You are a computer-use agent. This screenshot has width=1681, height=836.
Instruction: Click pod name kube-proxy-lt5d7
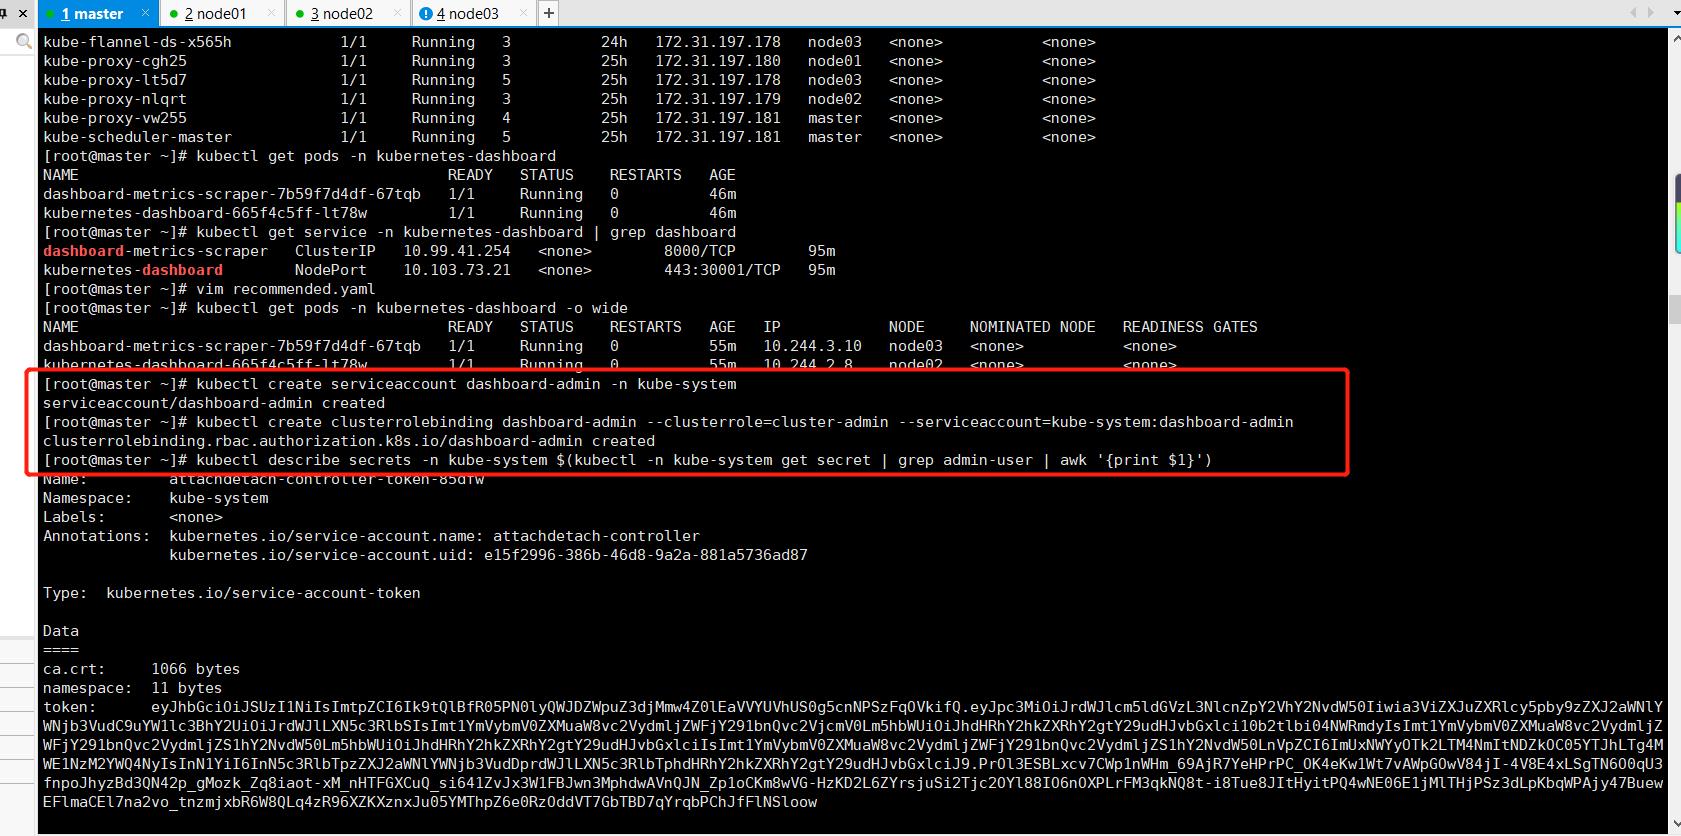click(x=115, y=80)
